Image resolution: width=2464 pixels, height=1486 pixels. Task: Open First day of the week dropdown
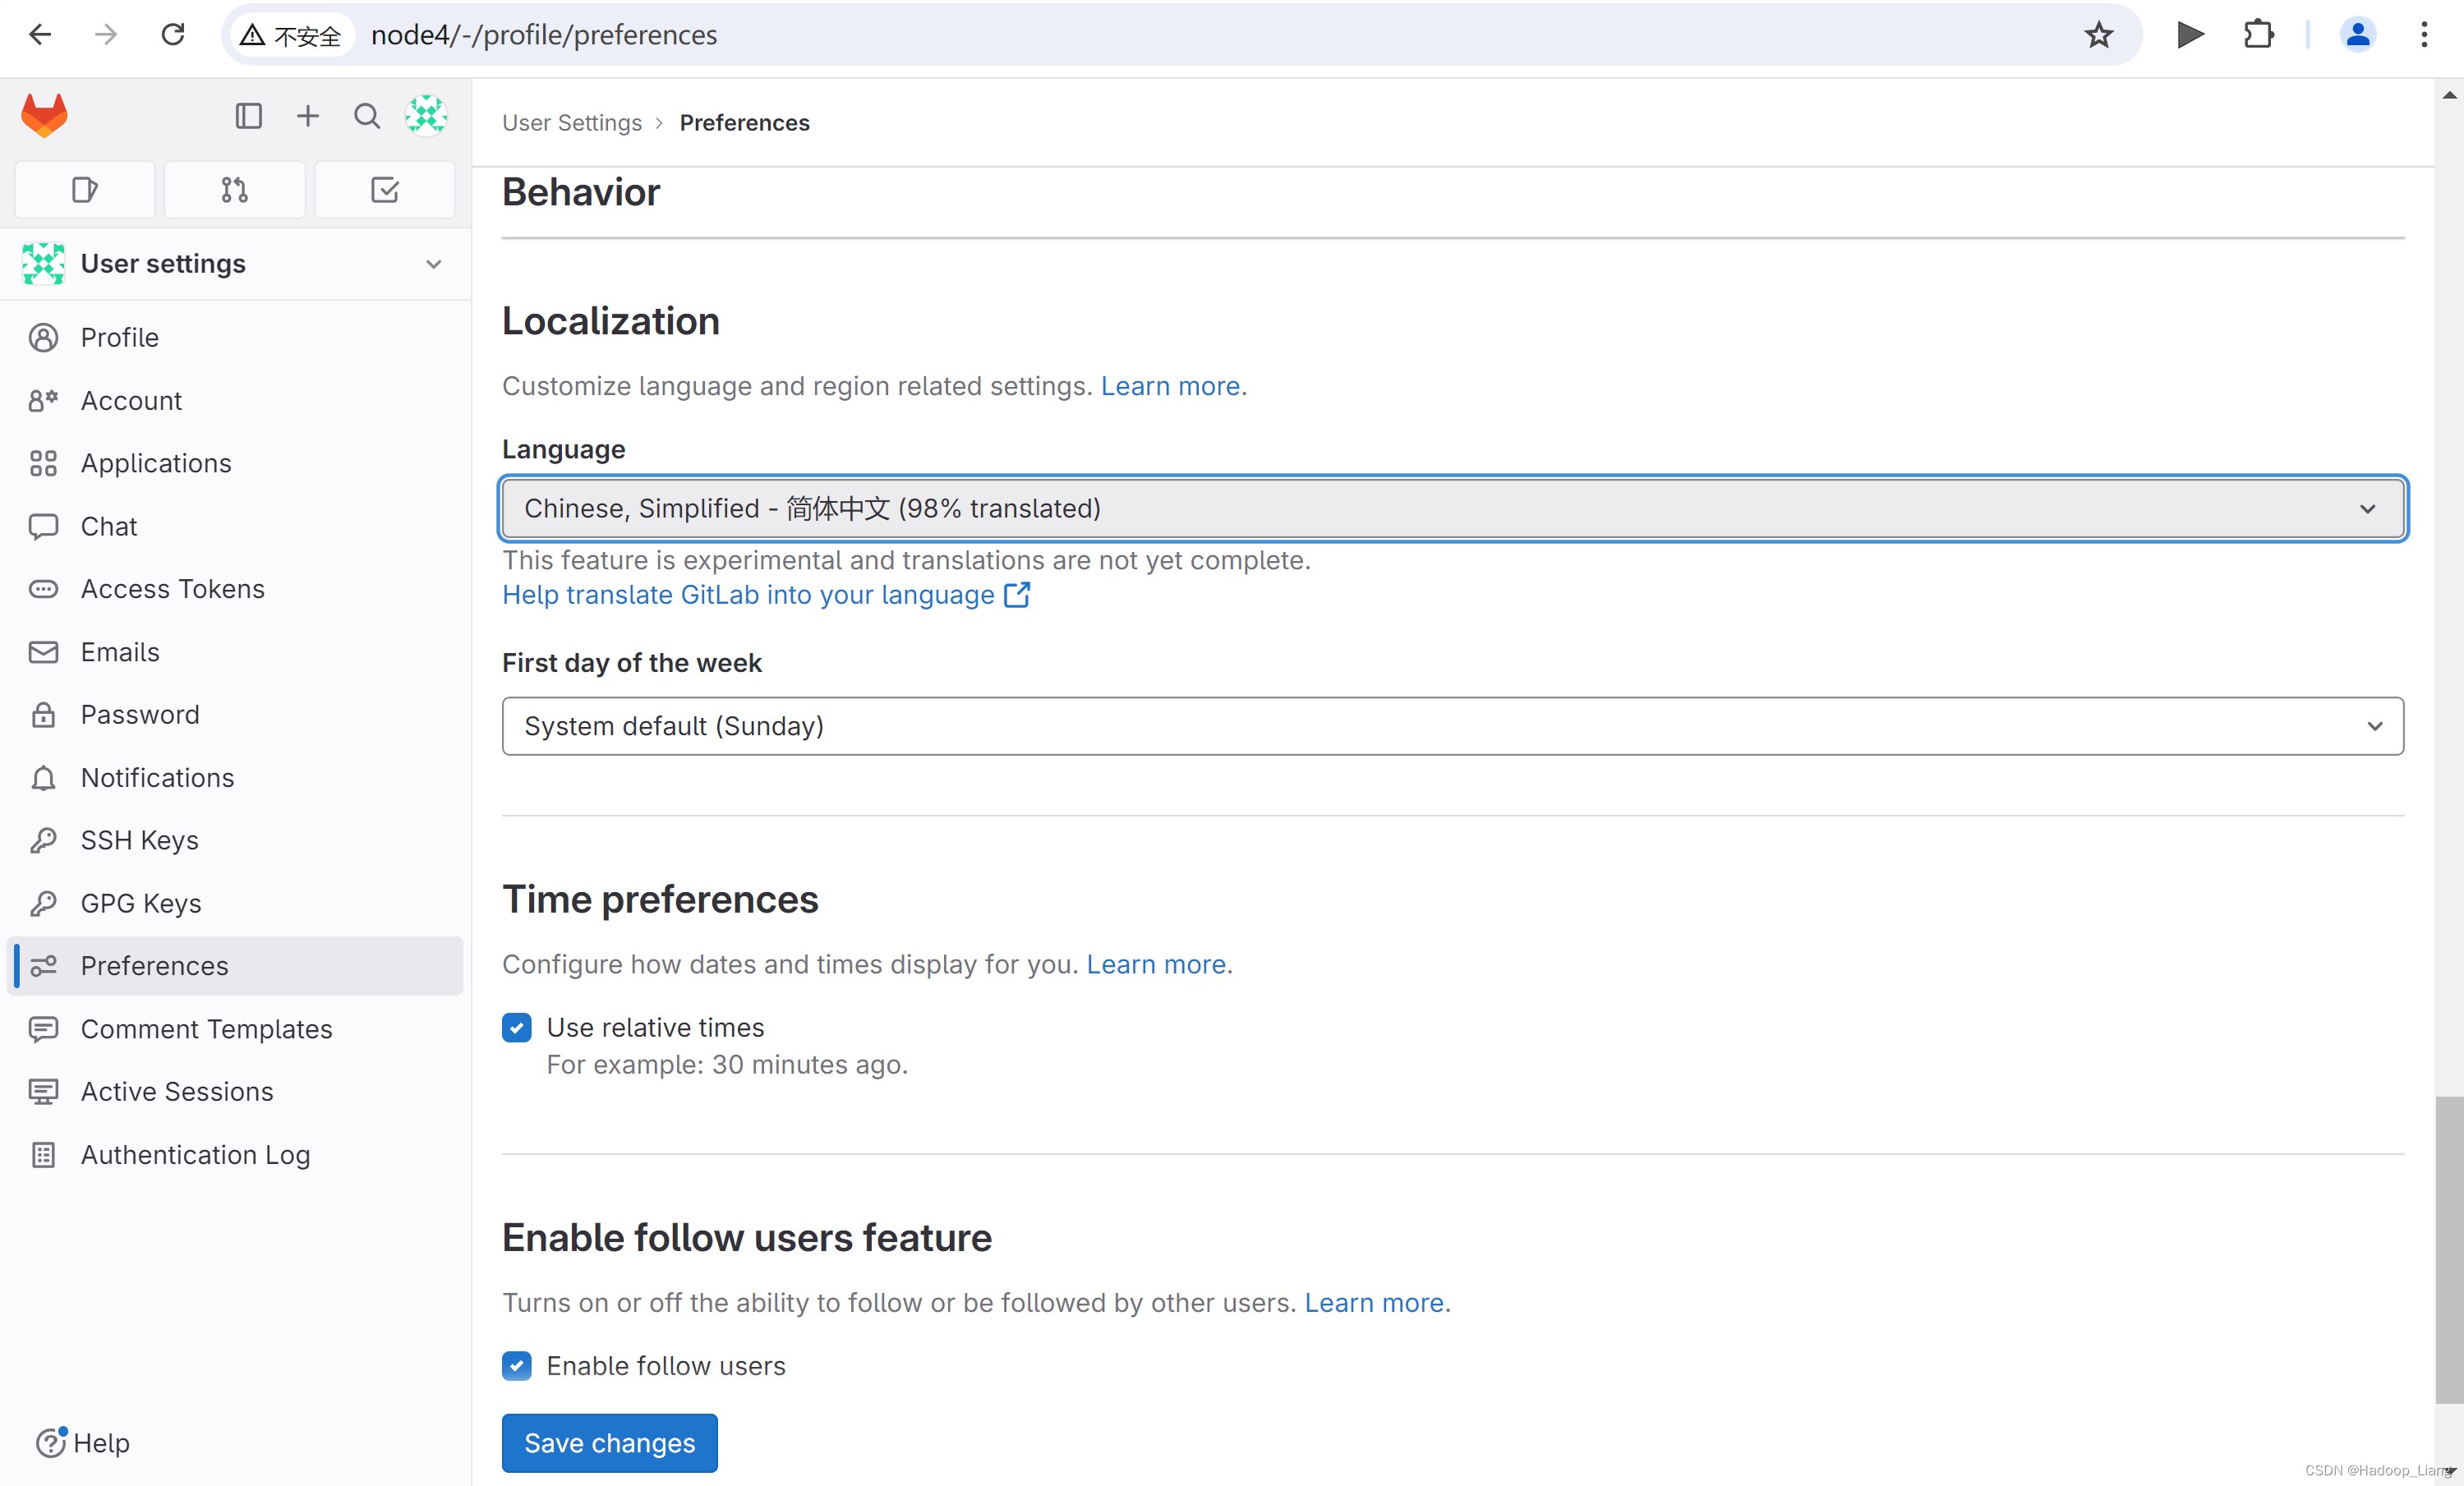[1452, 726]
